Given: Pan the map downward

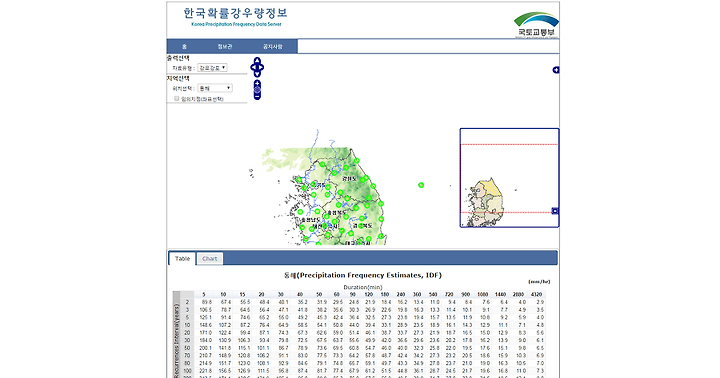Looking at the screenshot, I should [x=257, y=74].
